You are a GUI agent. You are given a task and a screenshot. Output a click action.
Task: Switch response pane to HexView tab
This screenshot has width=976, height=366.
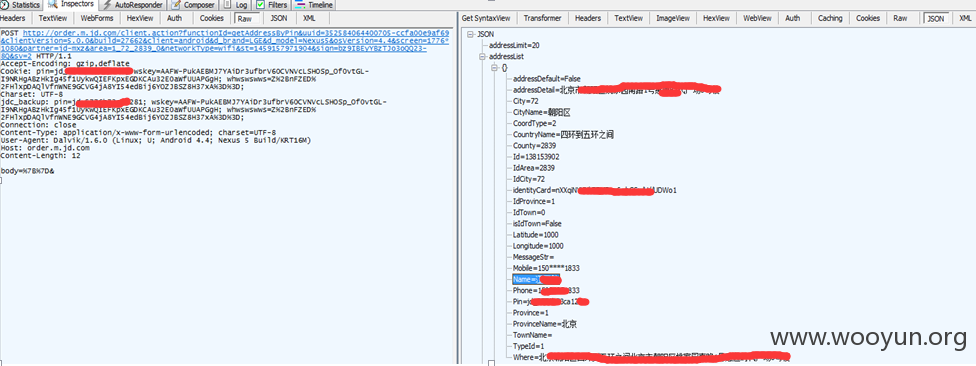coord(716,18)
